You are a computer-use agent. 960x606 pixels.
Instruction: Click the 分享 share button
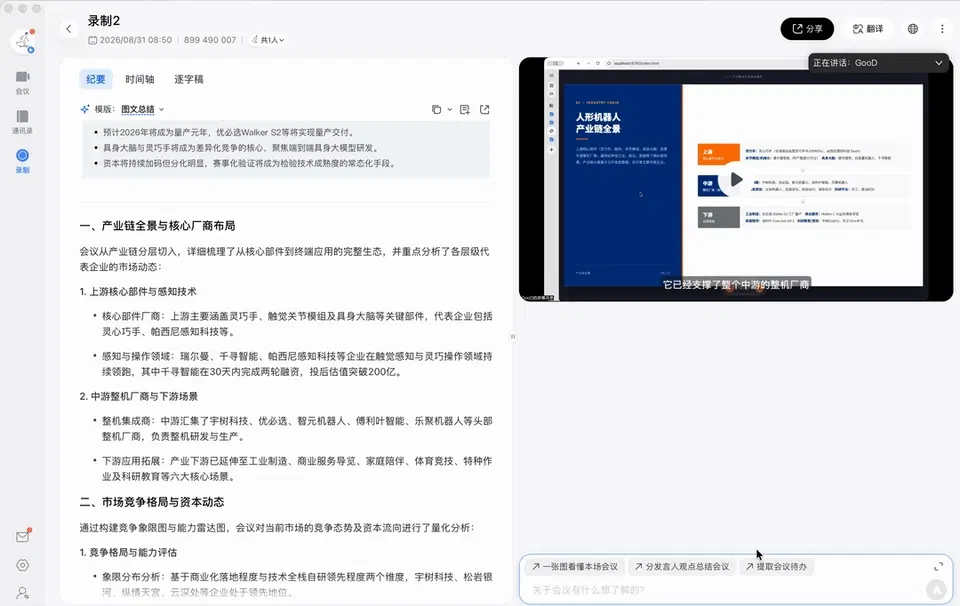[807, 29]
